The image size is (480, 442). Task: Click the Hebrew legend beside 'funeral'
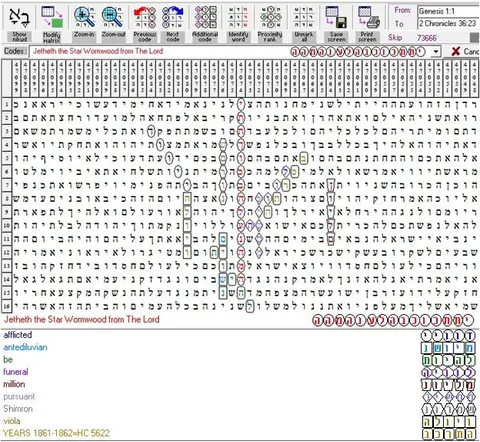tap(448, 373)
